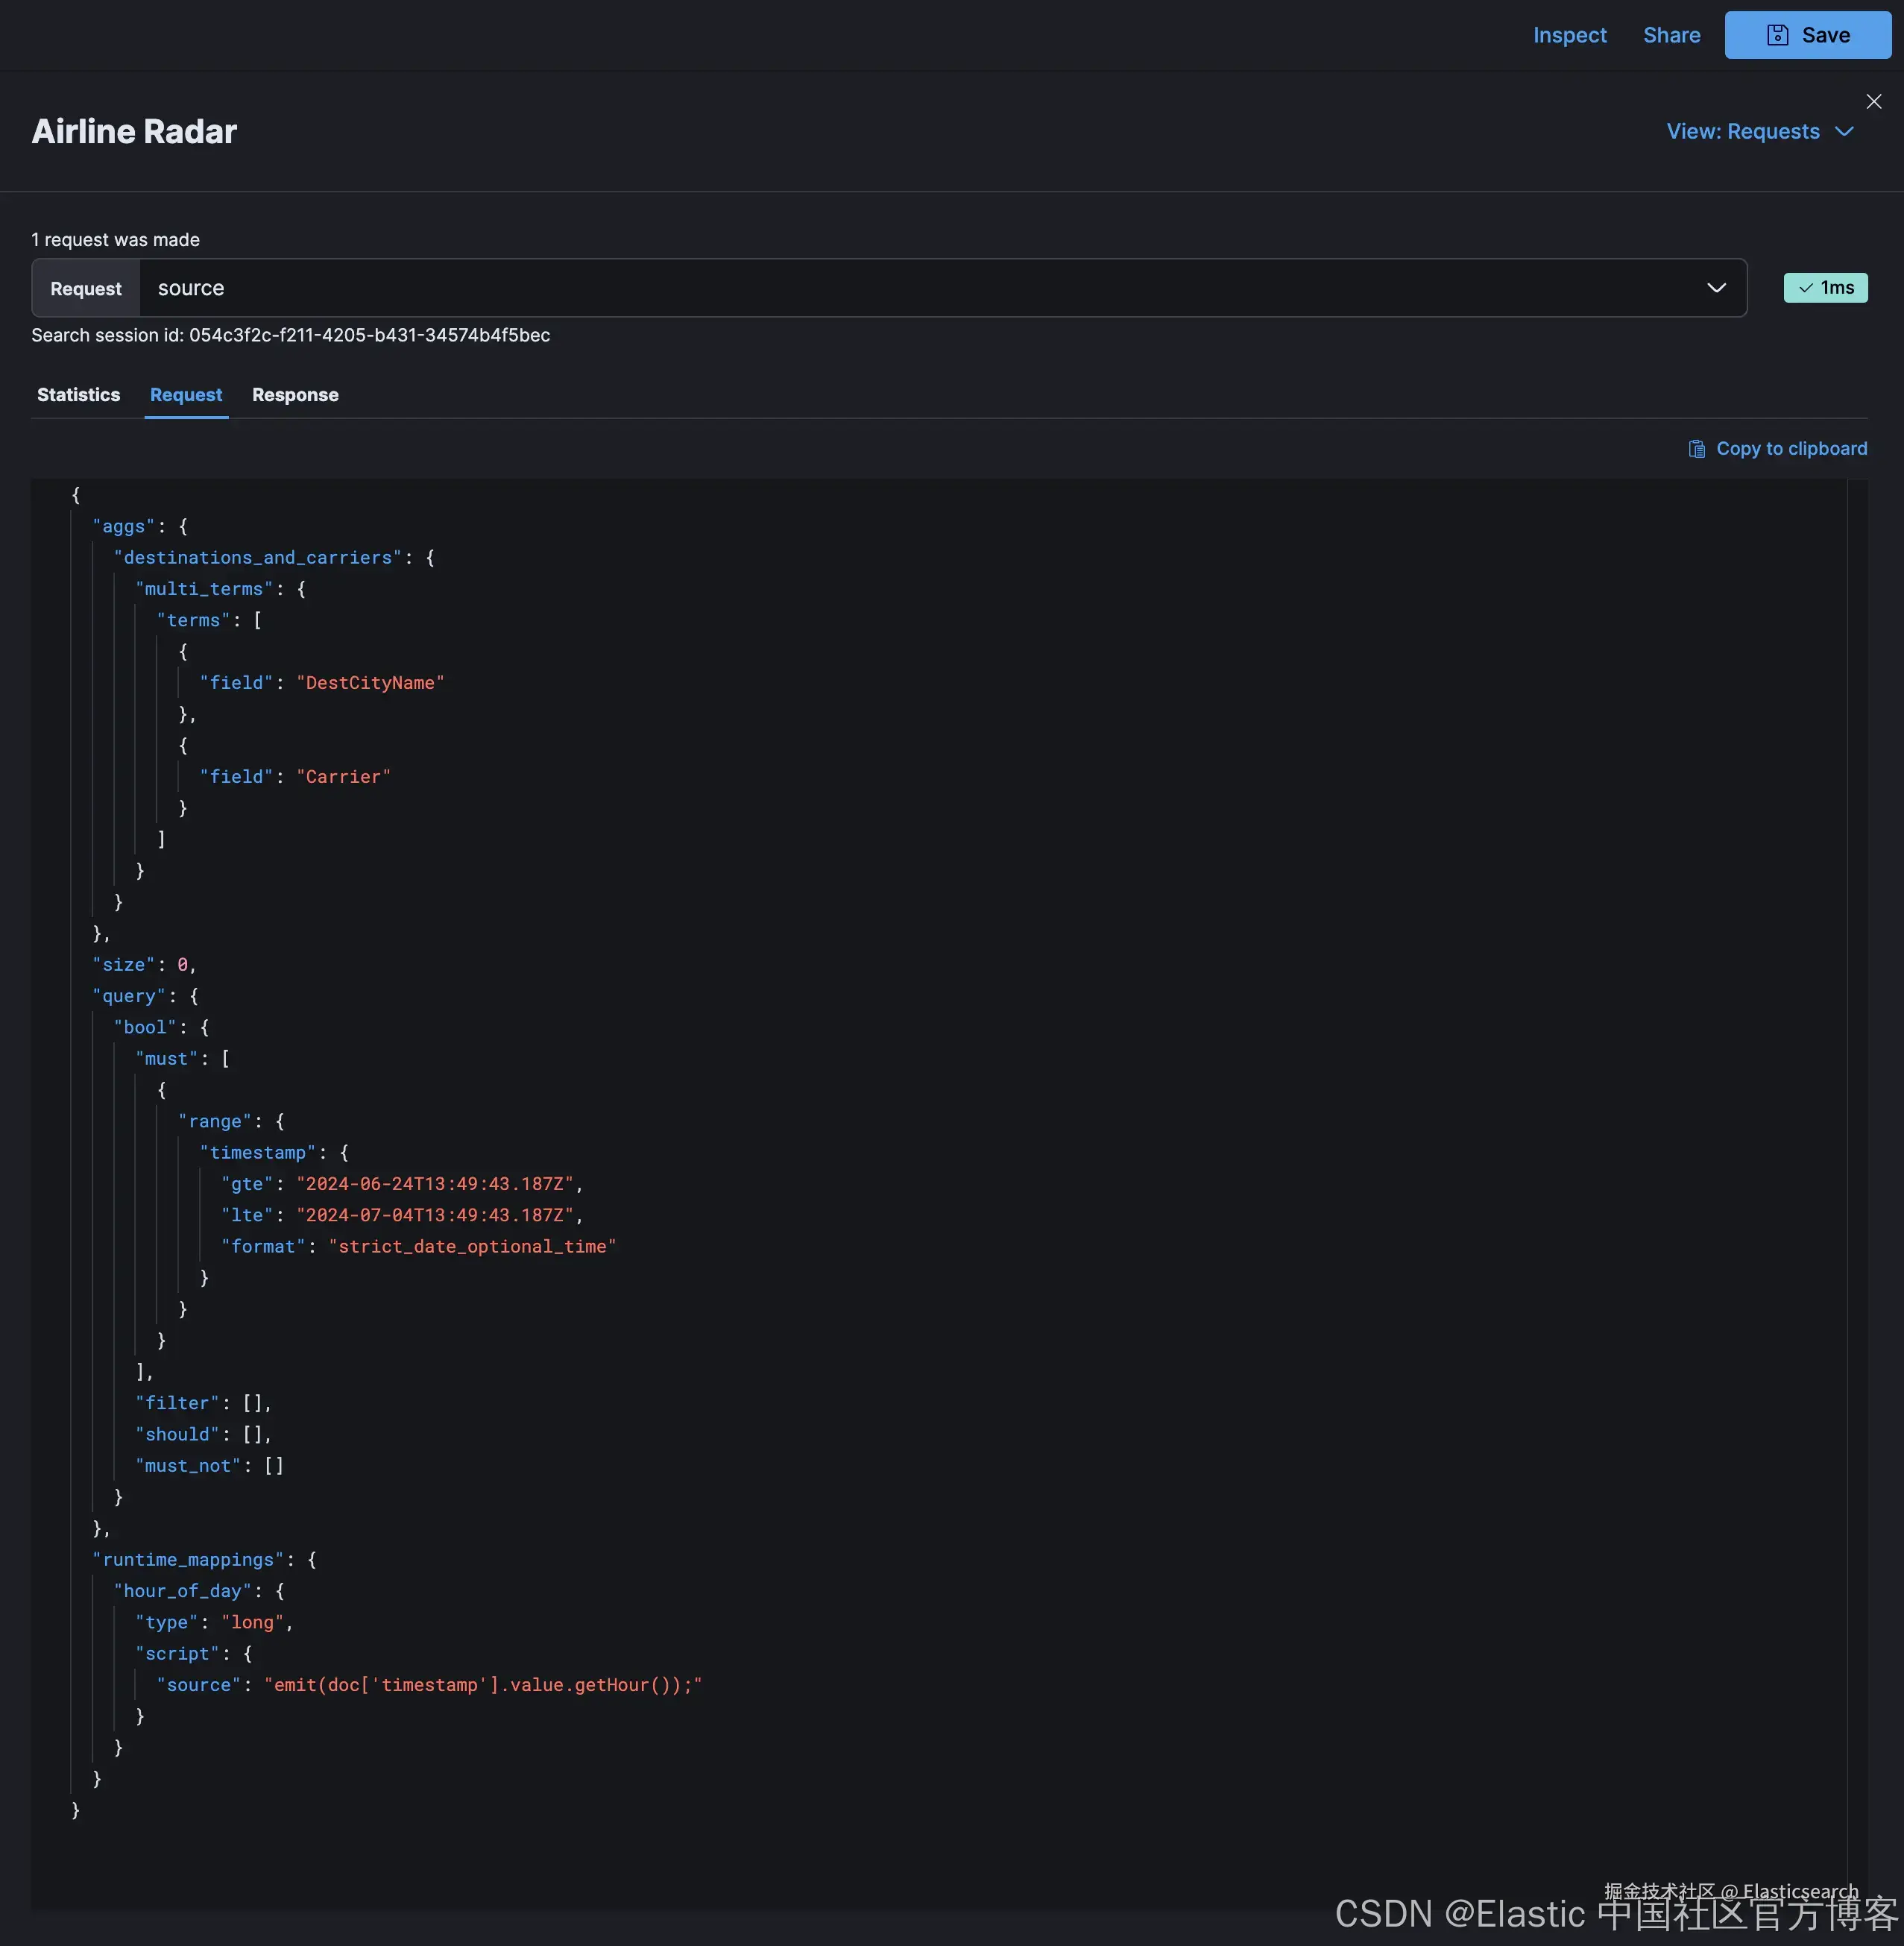Click the Search session id text
The height and width of the screenshot is (1946, 1904).
290,335
